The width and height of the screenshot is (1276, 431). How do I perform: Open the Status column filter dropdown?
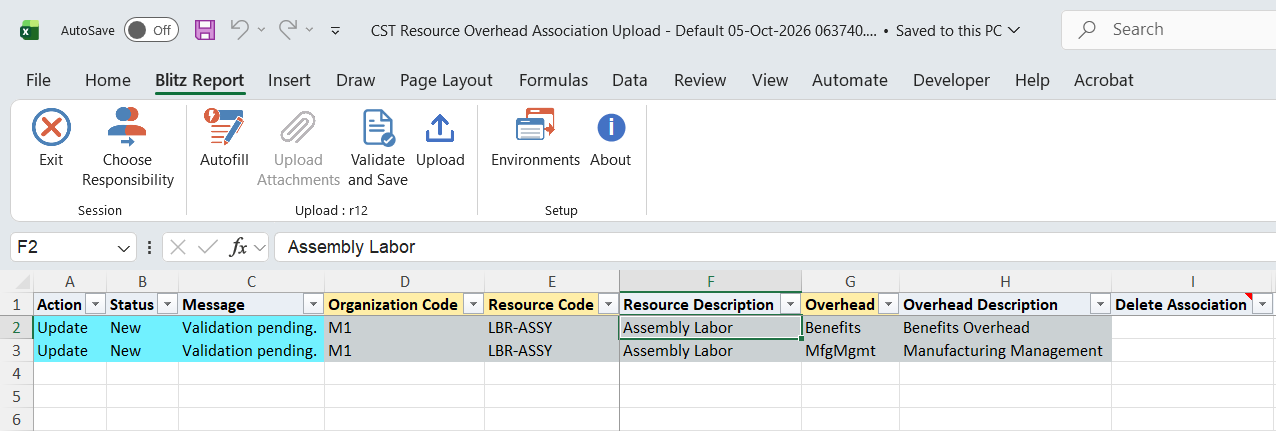click(x=167, y=304)
